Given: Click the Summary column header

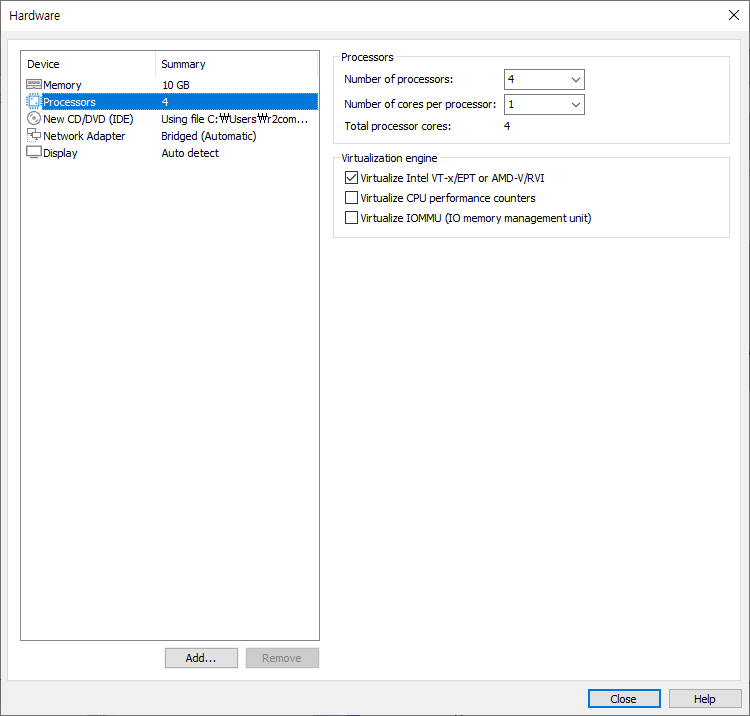Looking at the screenshot, I should pyautogui.click(x=236, y=64).
